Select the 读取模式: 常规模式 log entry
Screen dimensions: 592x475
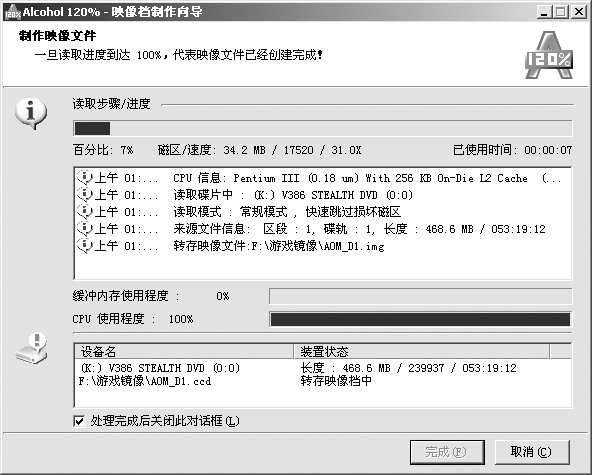pyautogui.click(x=239, y=212)
